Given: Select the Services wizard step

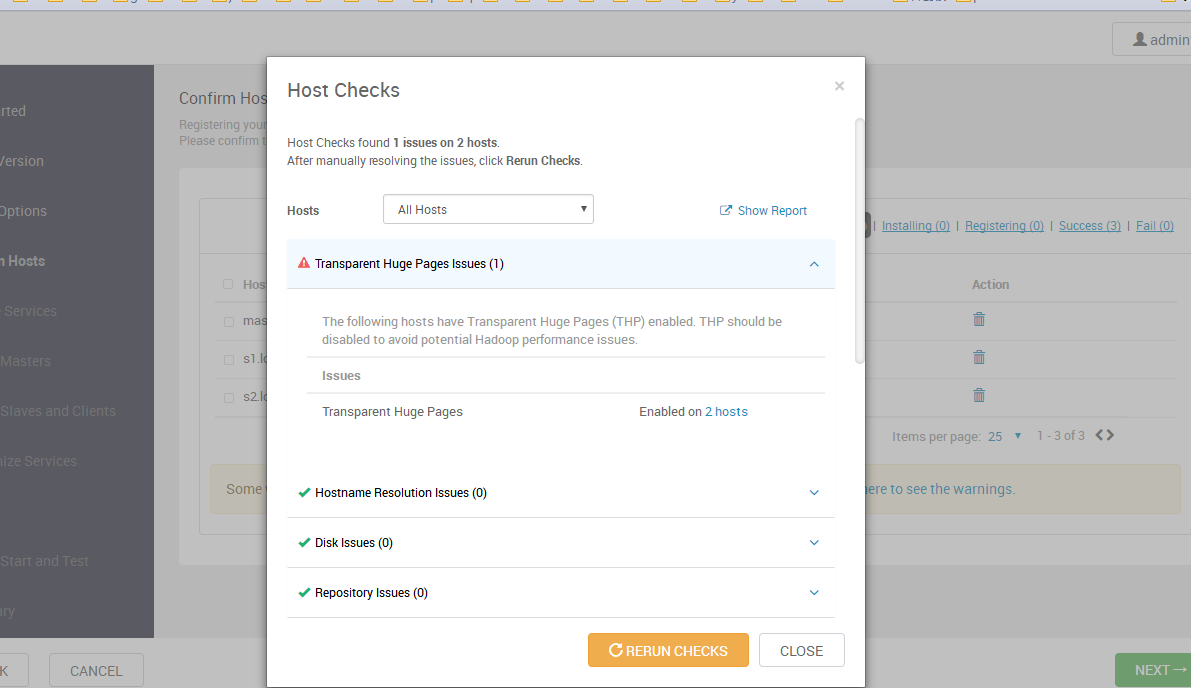Looking at the screenshot, I should click(29, 311).
